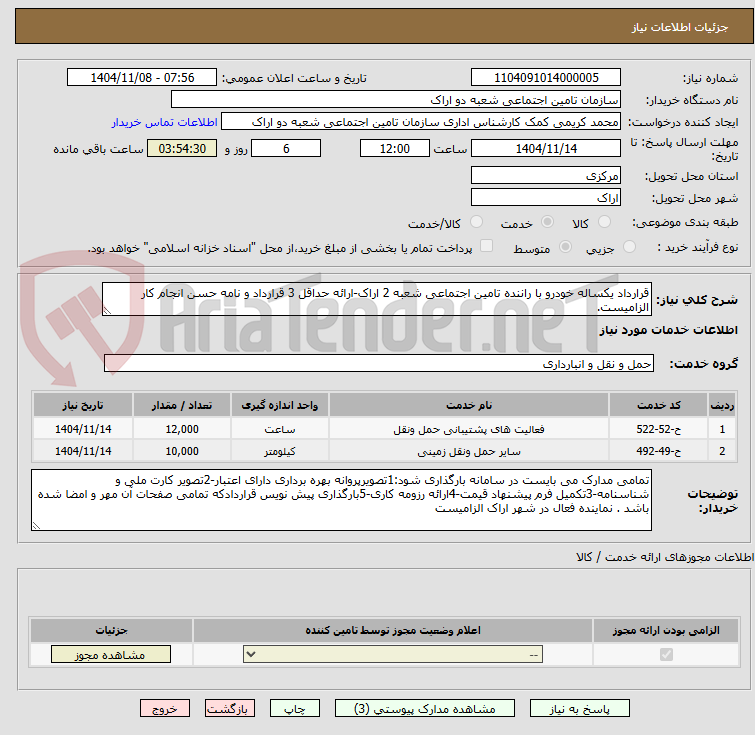The image size is (755, 735).
Task: Toggle اسناد خزانه اسلامی payment checkbox
Action: (487, 246)
